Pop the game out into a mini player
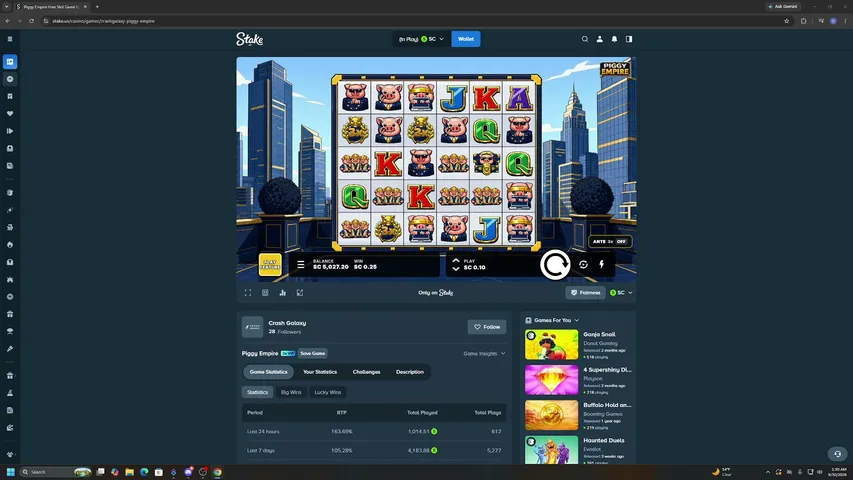The width and height of the screenshot is (853, 480). (300, 293)
